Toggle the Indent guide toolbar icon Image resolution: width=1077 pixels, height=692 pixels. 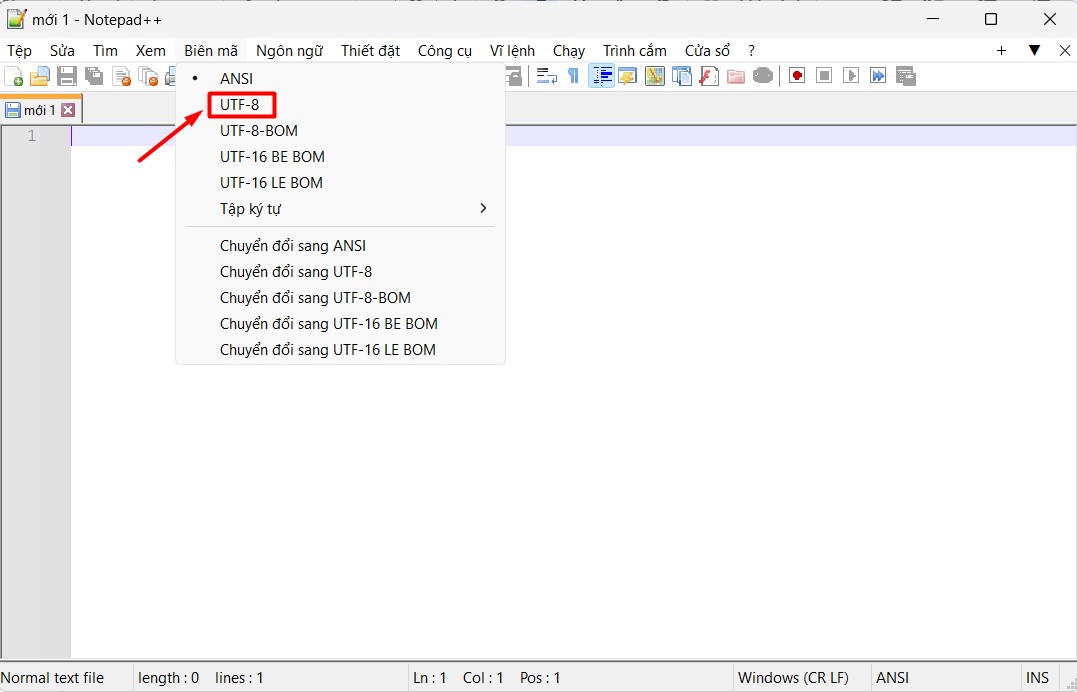coord(602,76)
